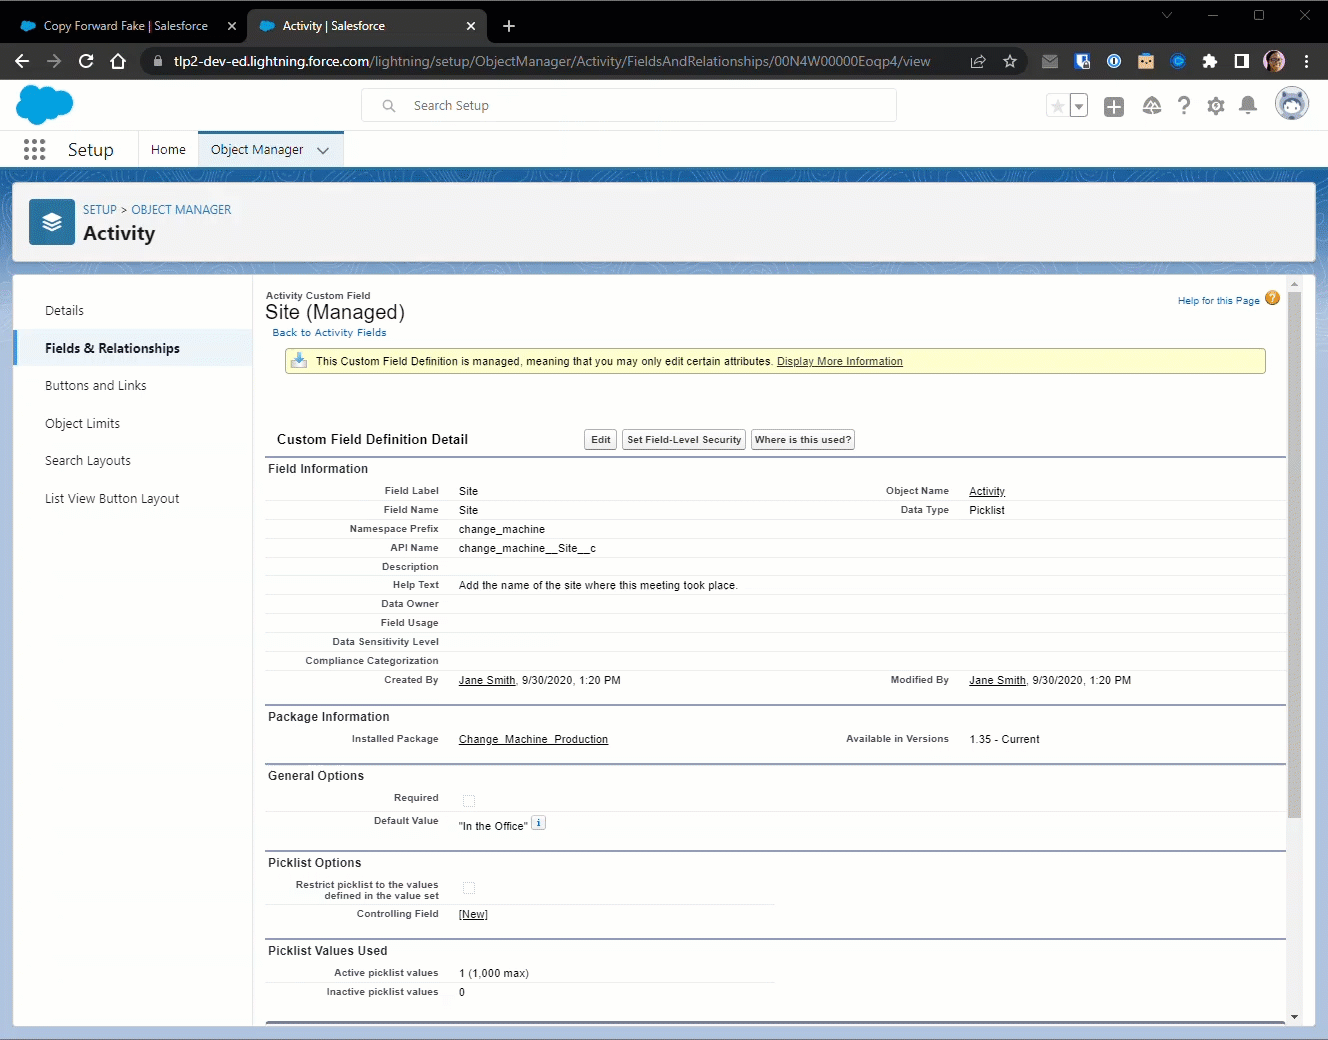Open the Notifications bell
This screenshot has height=1040, width=1328.
pyautogui.click(x=1248, y=106)
